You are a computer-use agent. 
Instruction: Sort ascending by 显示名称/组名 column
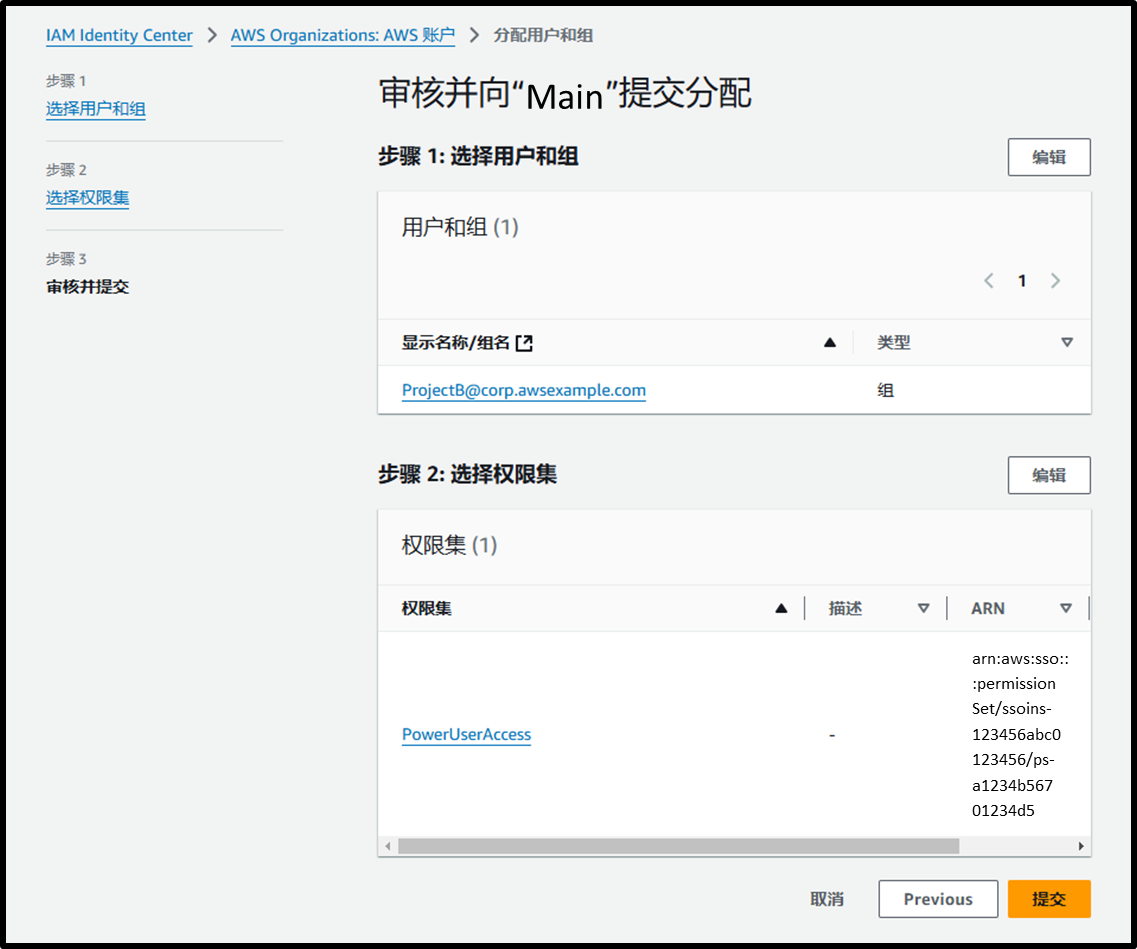[x=830, y=342]
